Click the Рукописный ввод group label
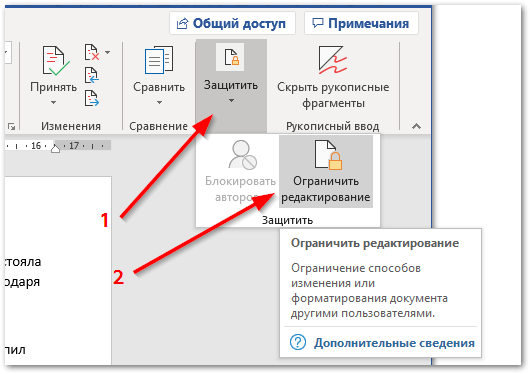The width and height of the screenshot is (530, 374). coord(333,126)
